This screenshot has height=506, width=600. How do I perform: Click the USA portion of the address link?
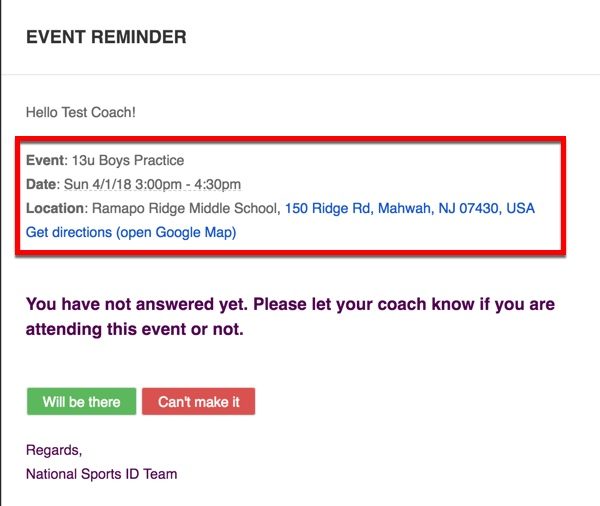(x=520, y=208)
